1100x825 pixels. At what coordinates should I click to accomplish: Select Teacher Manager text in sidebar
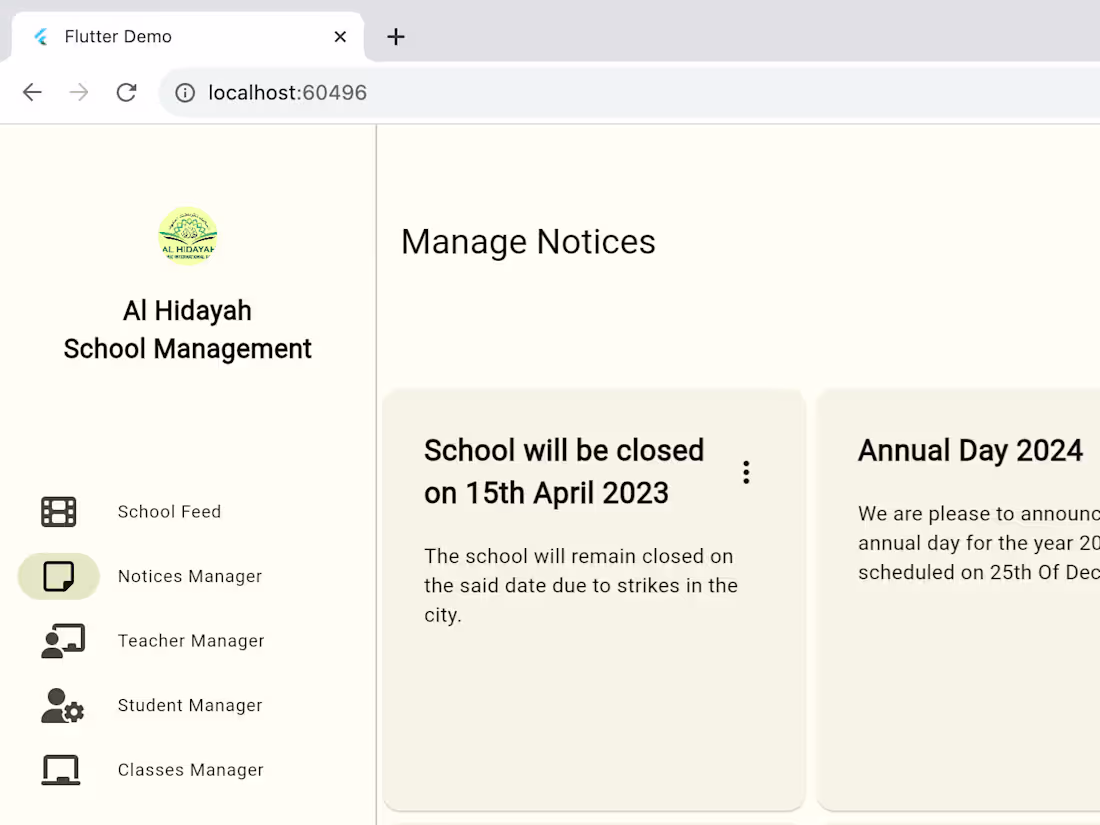point(191,641)
